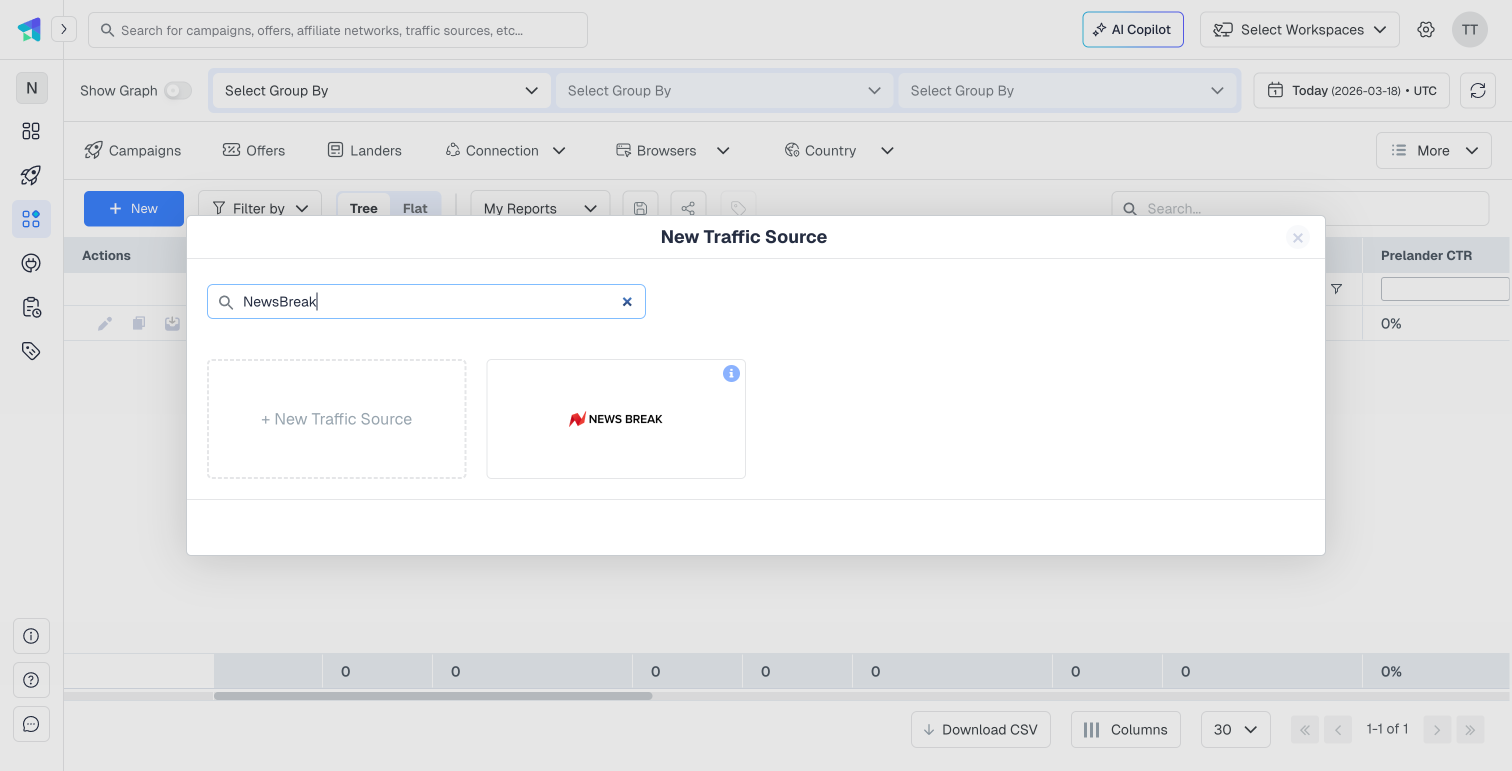Clear the NewsBreak search text

point(627,302)
